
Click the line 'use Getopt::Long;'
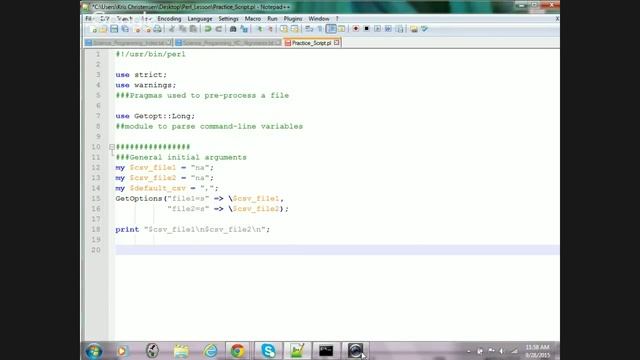[x=155, y=116]
